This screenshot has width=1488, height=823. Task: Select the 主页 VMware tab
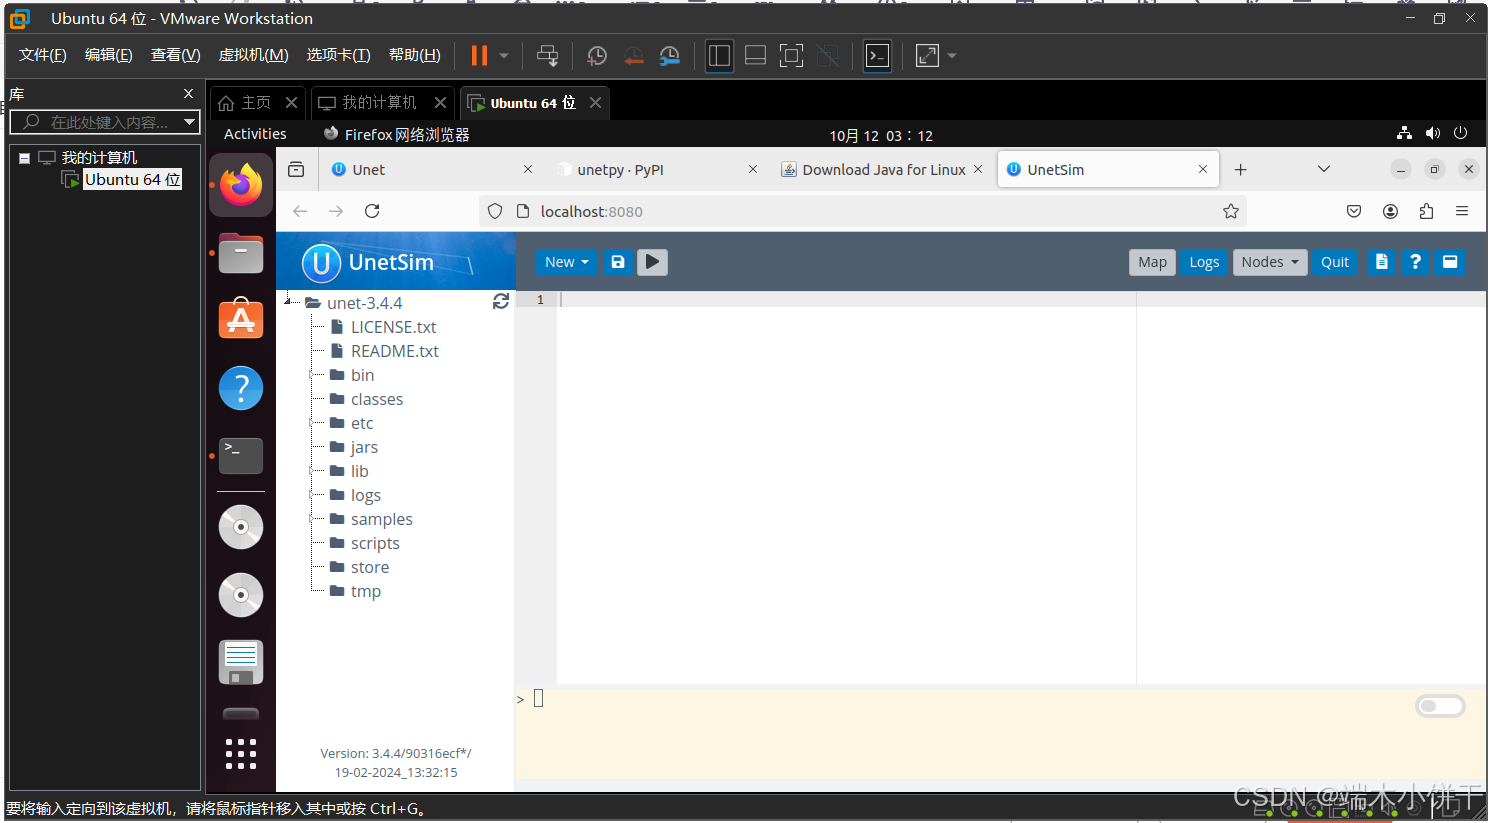[256, 103]
